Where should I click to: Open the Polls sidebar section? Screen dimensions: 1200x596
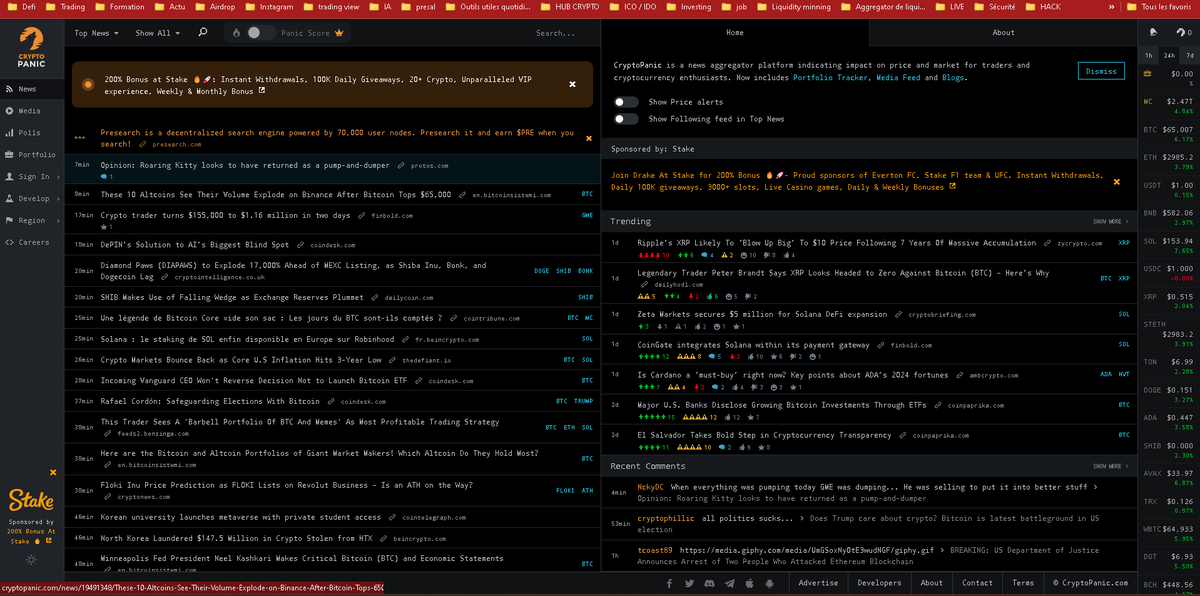[31, 133]
